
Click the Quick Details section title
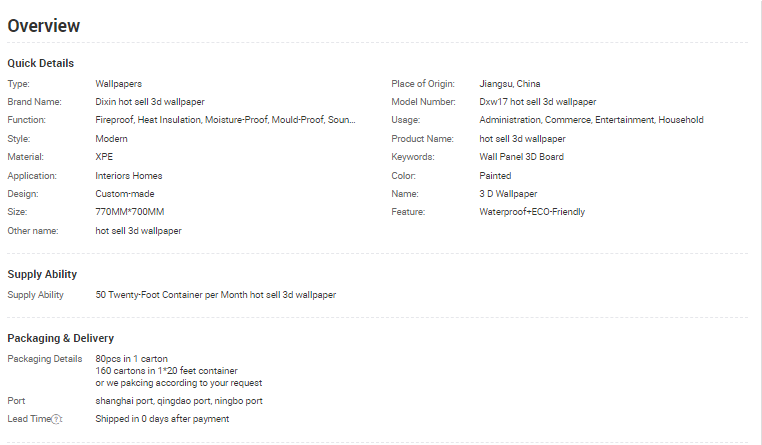(41, 63)
